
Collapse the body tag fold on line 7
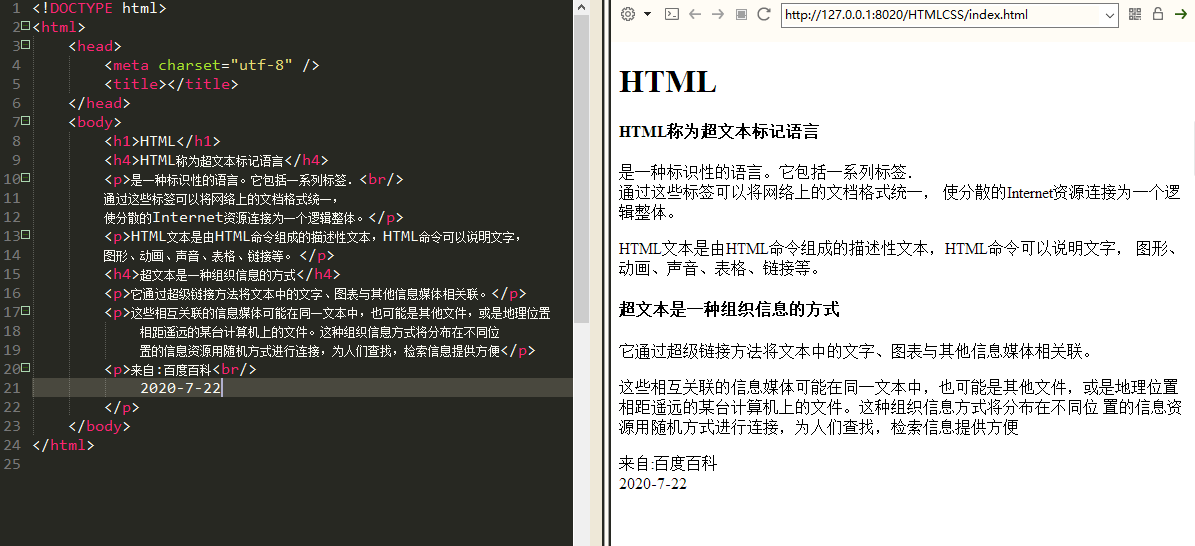point(26,120)
